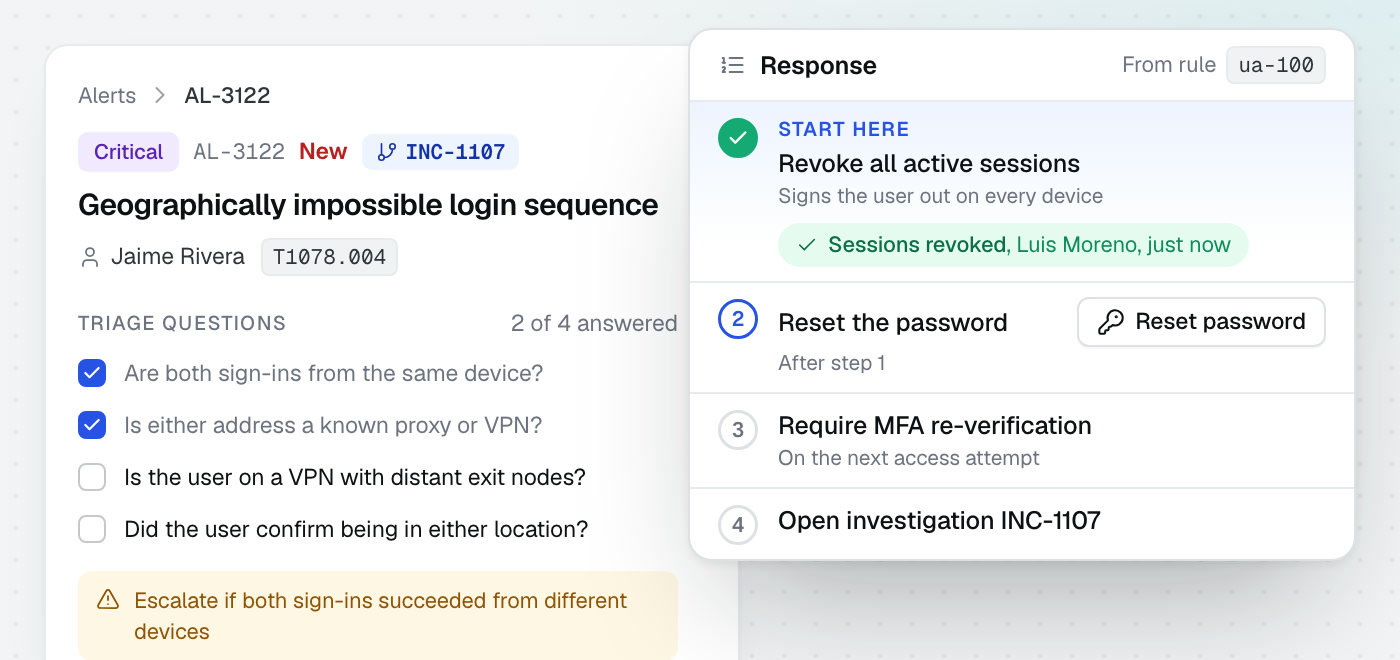Image resolution: width=1400 pixels, height=660 pixels.
Task: Click the step 4 number circle
Action: [738, 524]
